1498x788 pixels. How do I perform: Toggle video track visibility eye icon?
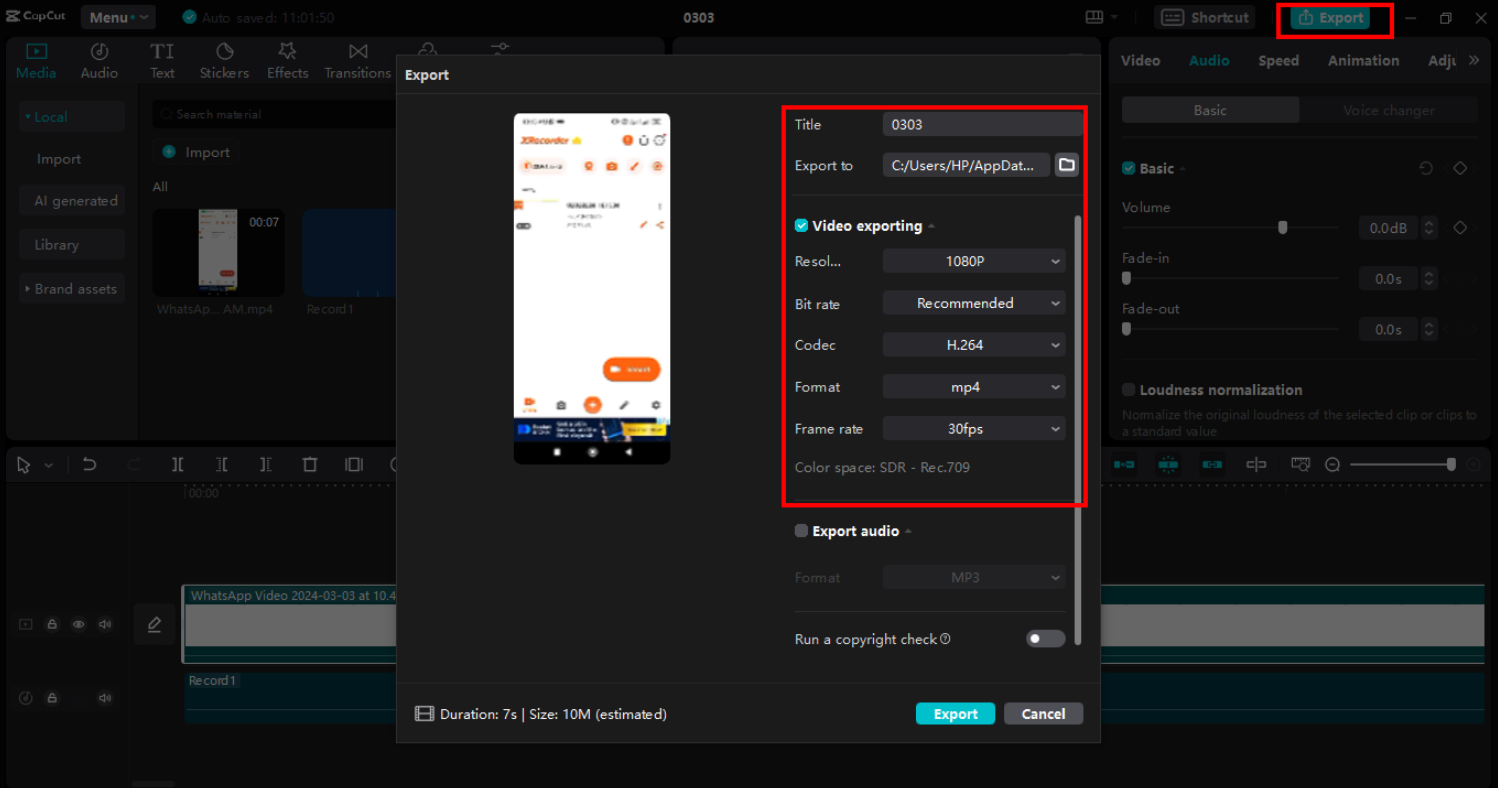coord(79,625)
